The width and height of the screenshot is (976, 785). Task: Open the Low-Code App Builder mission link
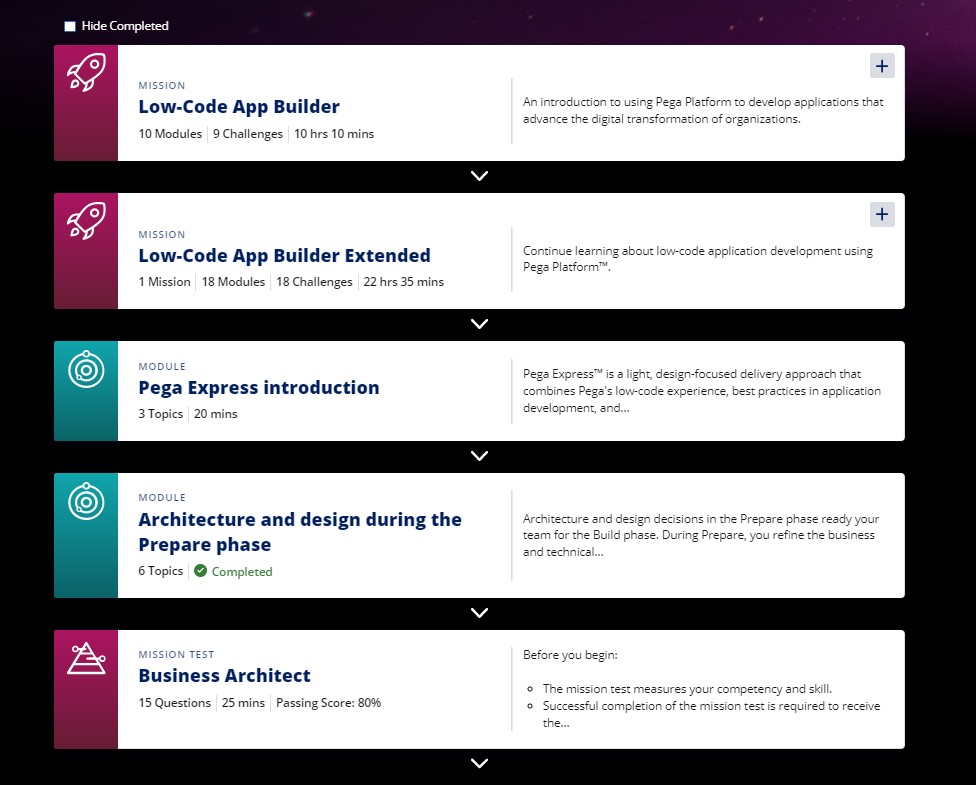[x=239, y=107]
